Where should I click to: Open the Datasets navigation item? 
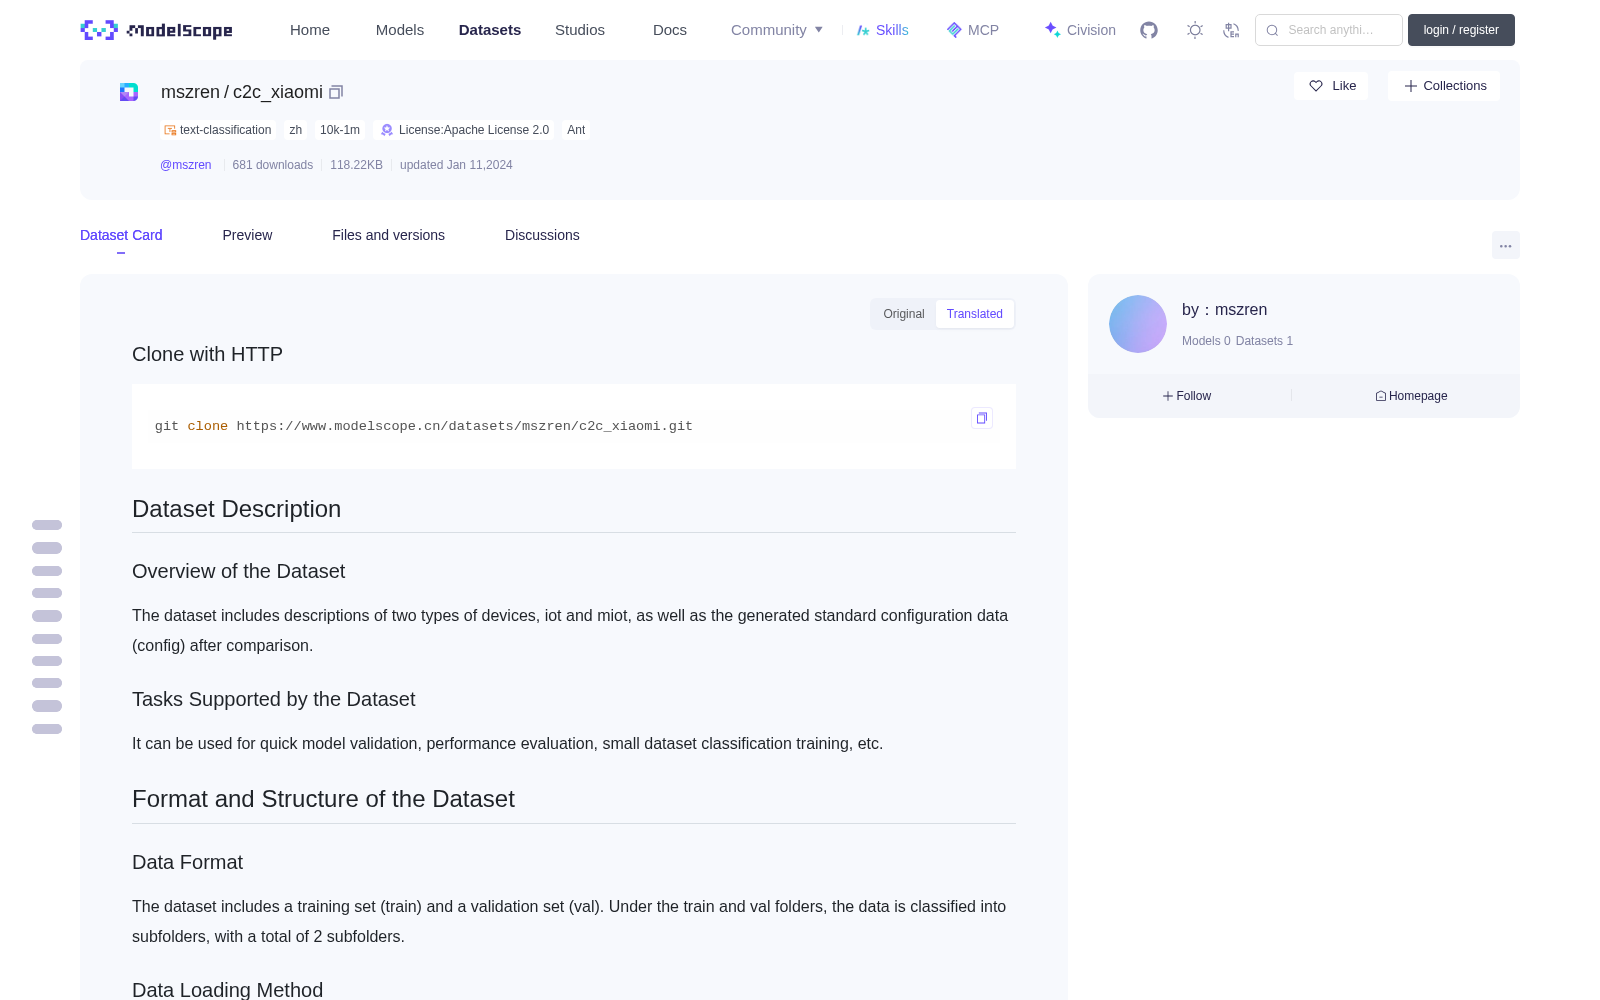point(490,30)
